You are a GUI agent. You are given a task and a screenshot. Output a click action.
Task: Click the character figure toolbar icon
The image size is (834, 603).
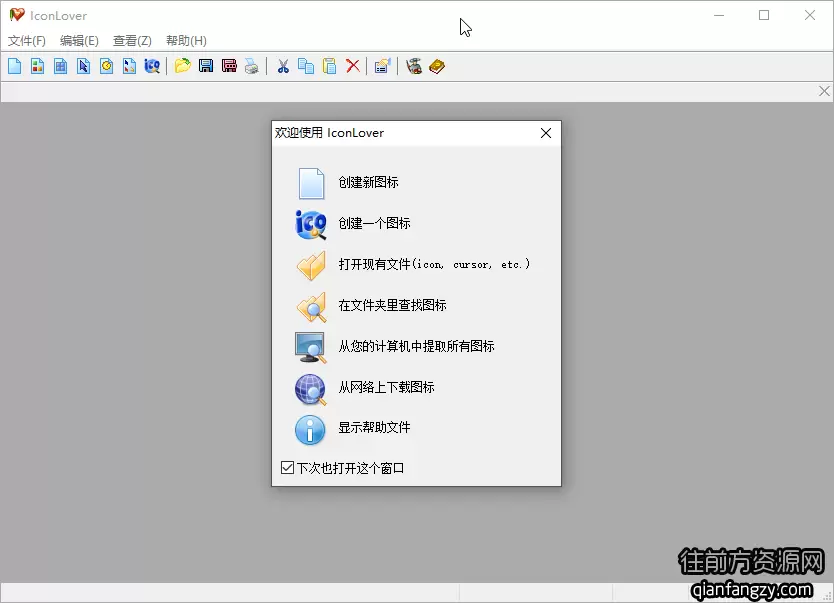(414, 66)
